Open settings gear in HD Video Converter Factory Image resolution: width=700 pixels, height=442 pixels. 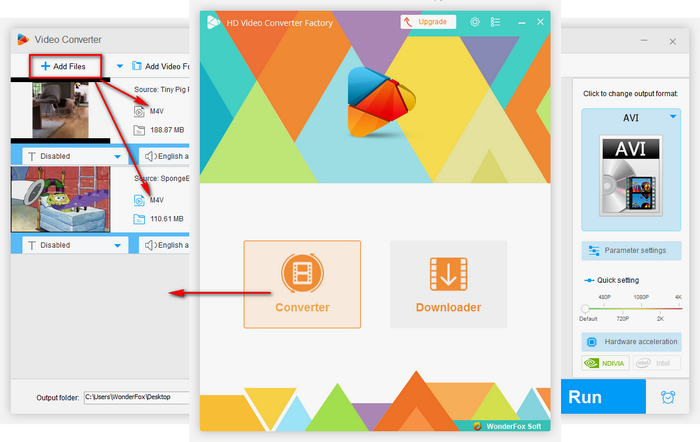pyautogui.click(x=475, y=22)
